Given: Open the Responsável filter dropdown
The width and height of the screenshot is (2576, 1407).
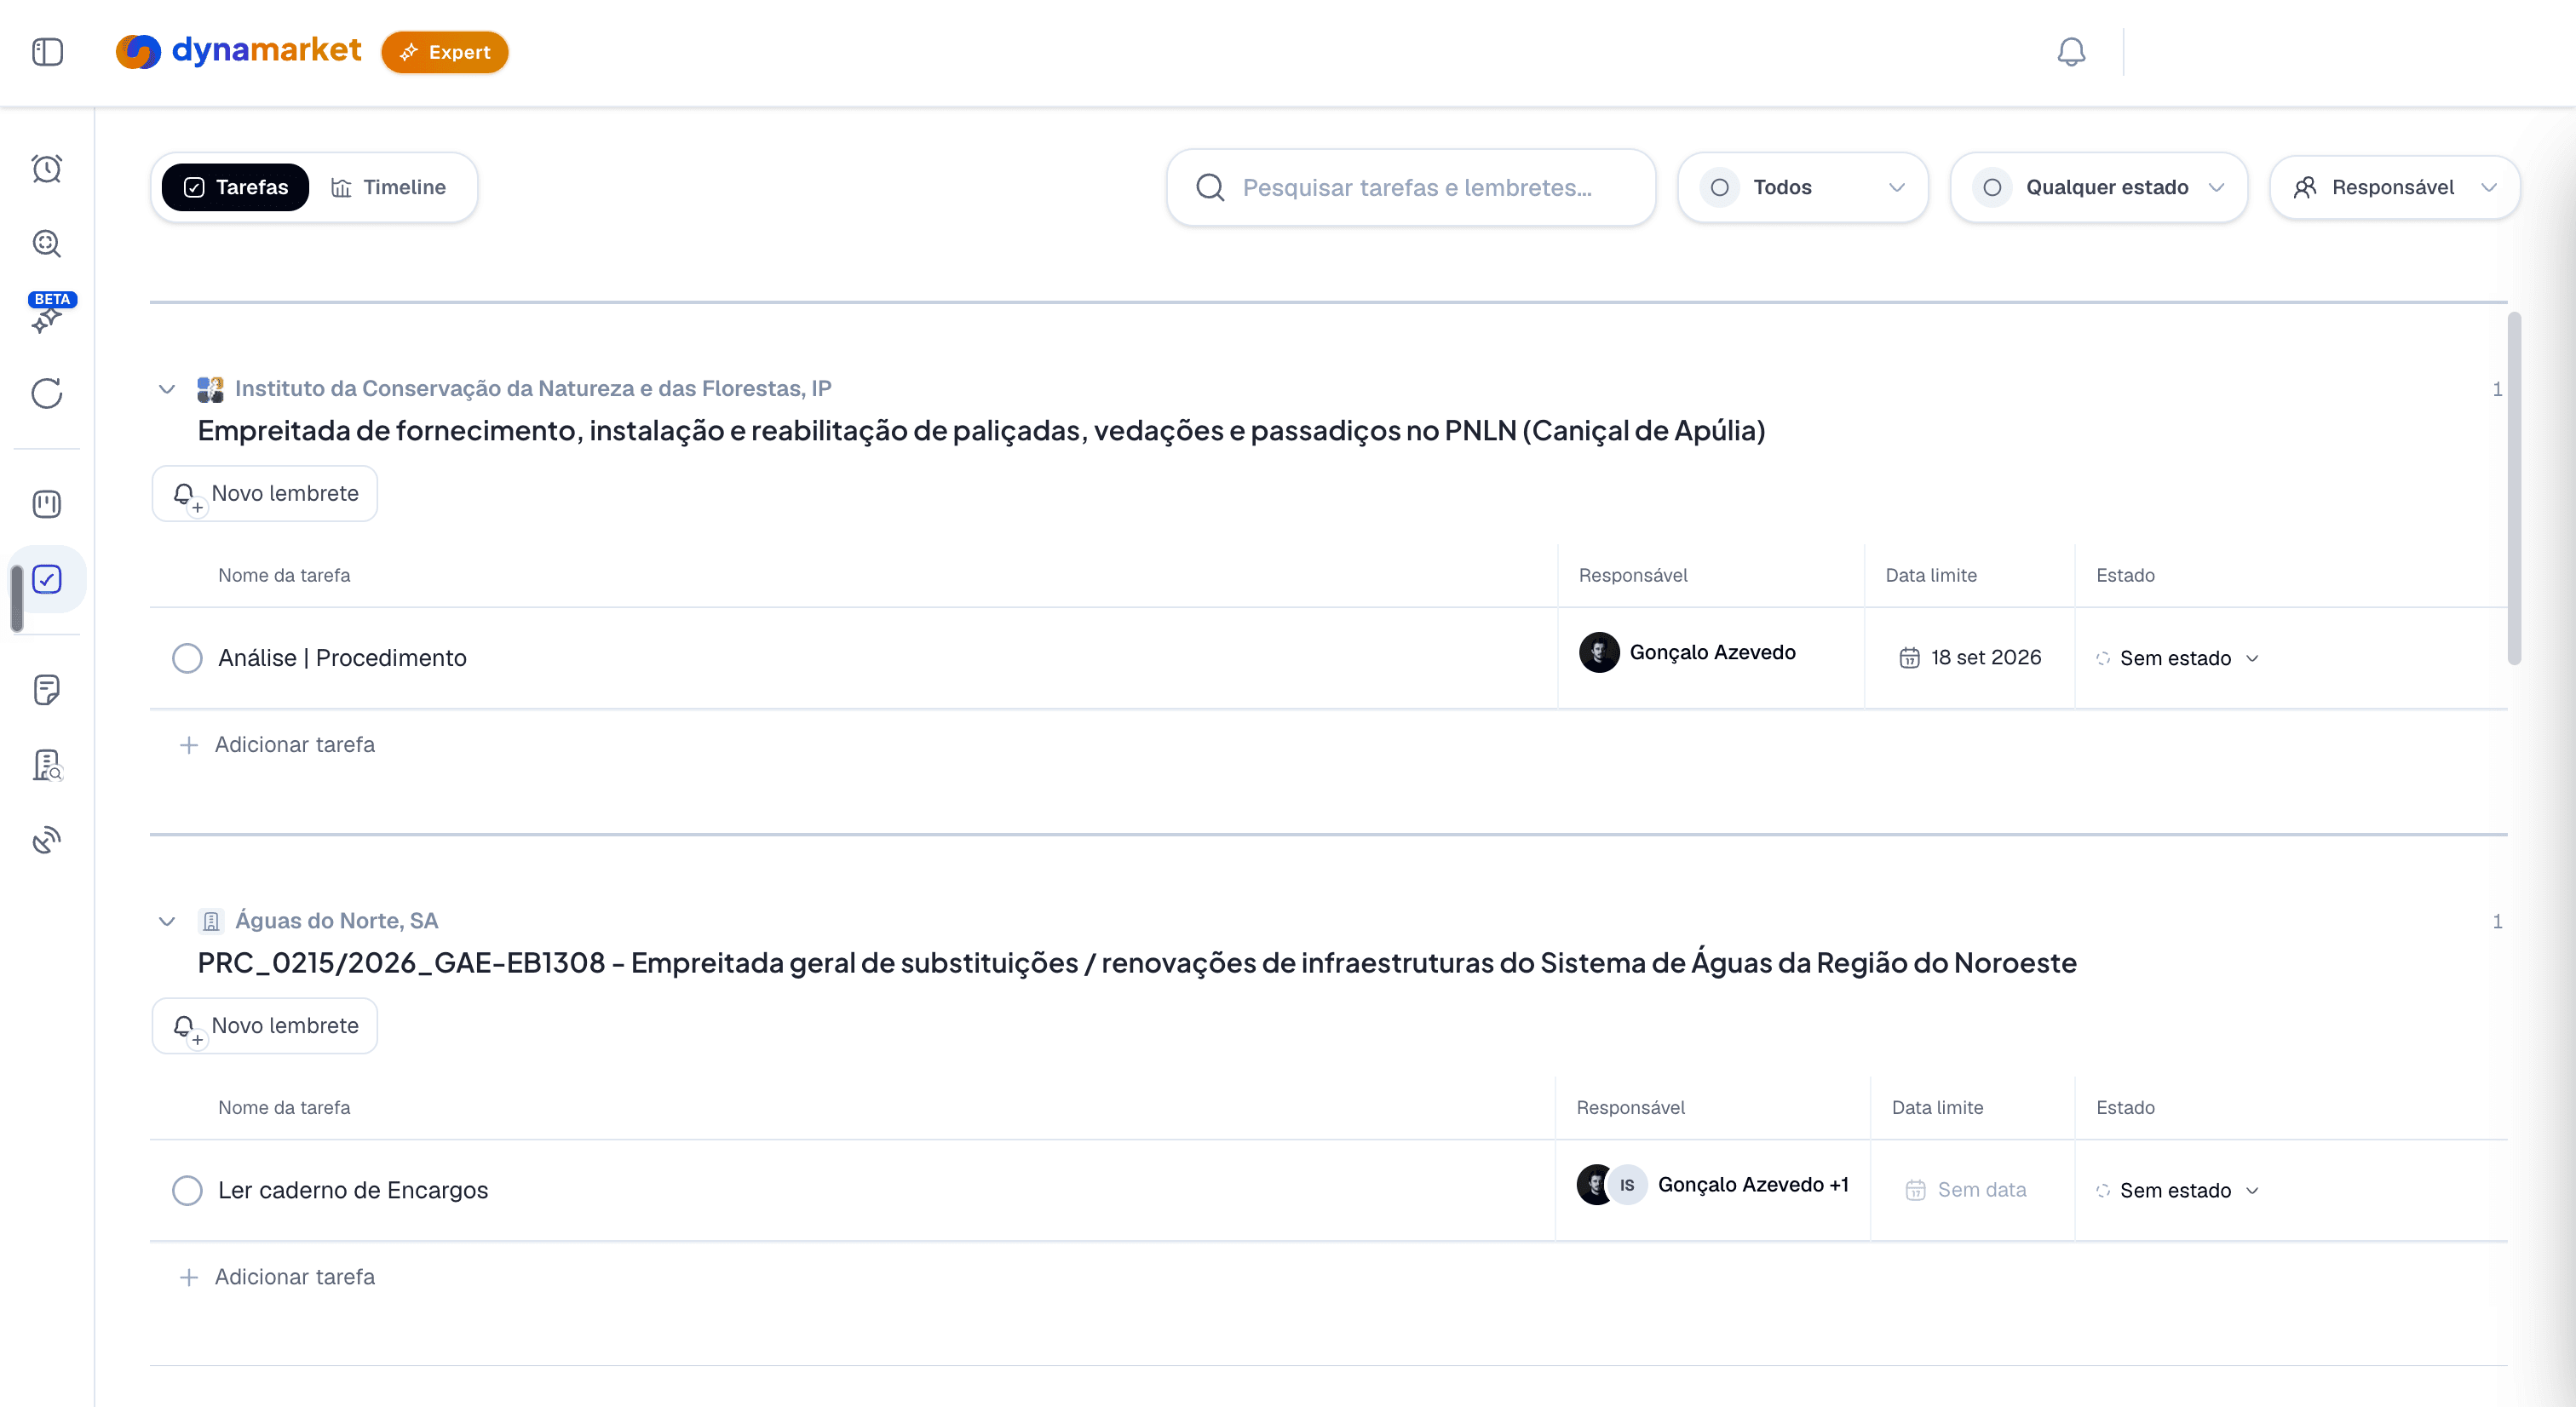Looking at the screenshot, I should (2394, 187).
